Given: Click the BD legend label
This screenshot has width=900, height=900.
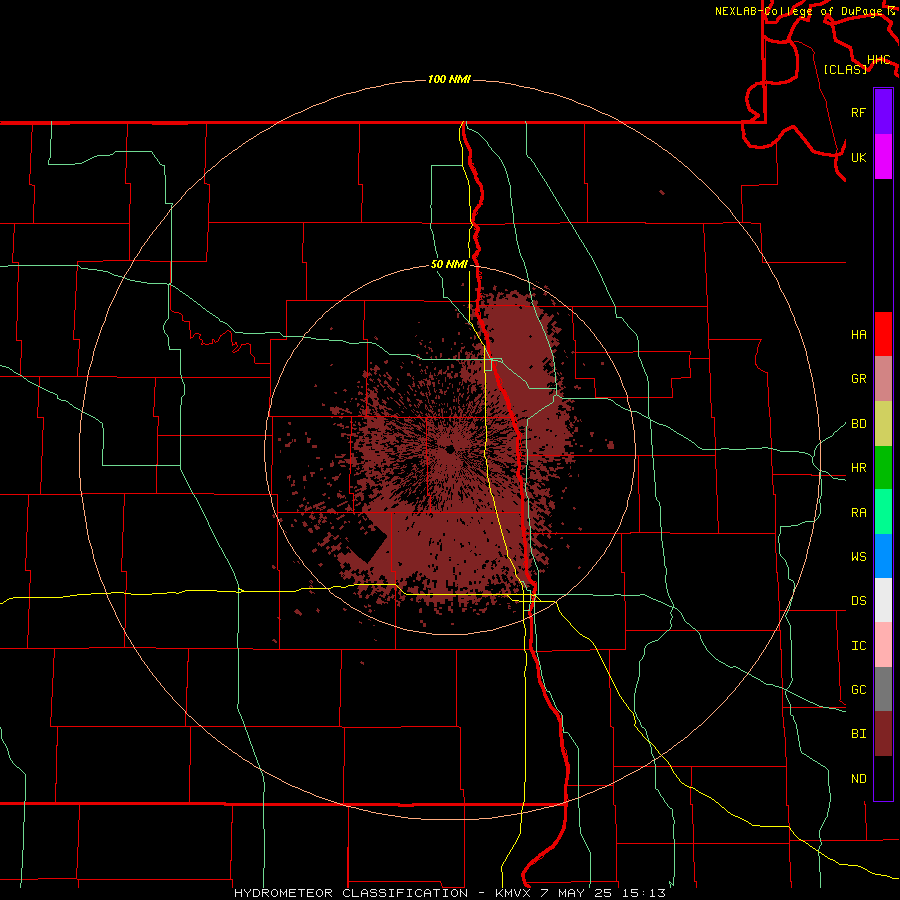Looking at the screenshot, I should pyautogui.click(x=859, y=424).
